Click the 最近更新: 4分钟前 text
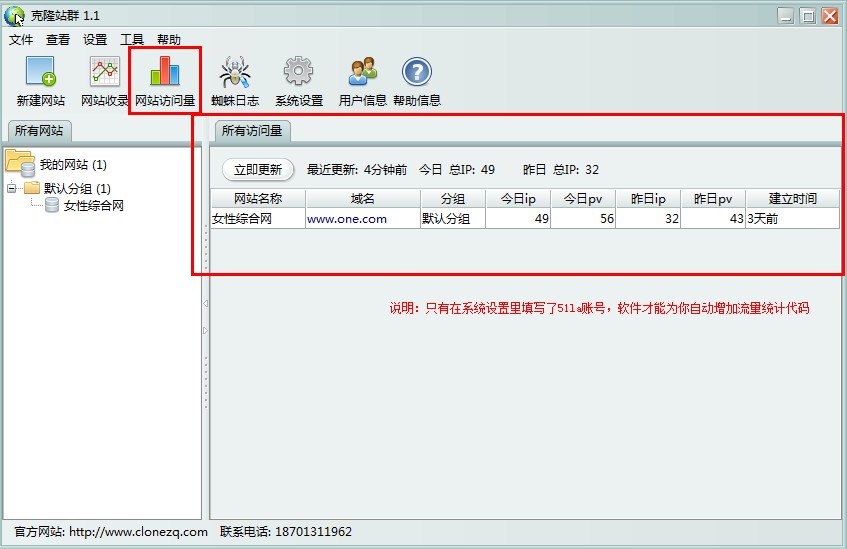The height and width of the screenshot is (549, 847). coord(357,170)
